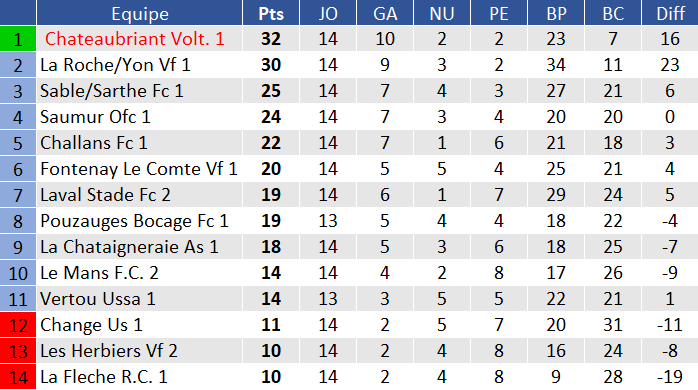The height and width of the screenshot is (390, 698).
Task: Select the BP column header
Action: click(x=556, y=13)
